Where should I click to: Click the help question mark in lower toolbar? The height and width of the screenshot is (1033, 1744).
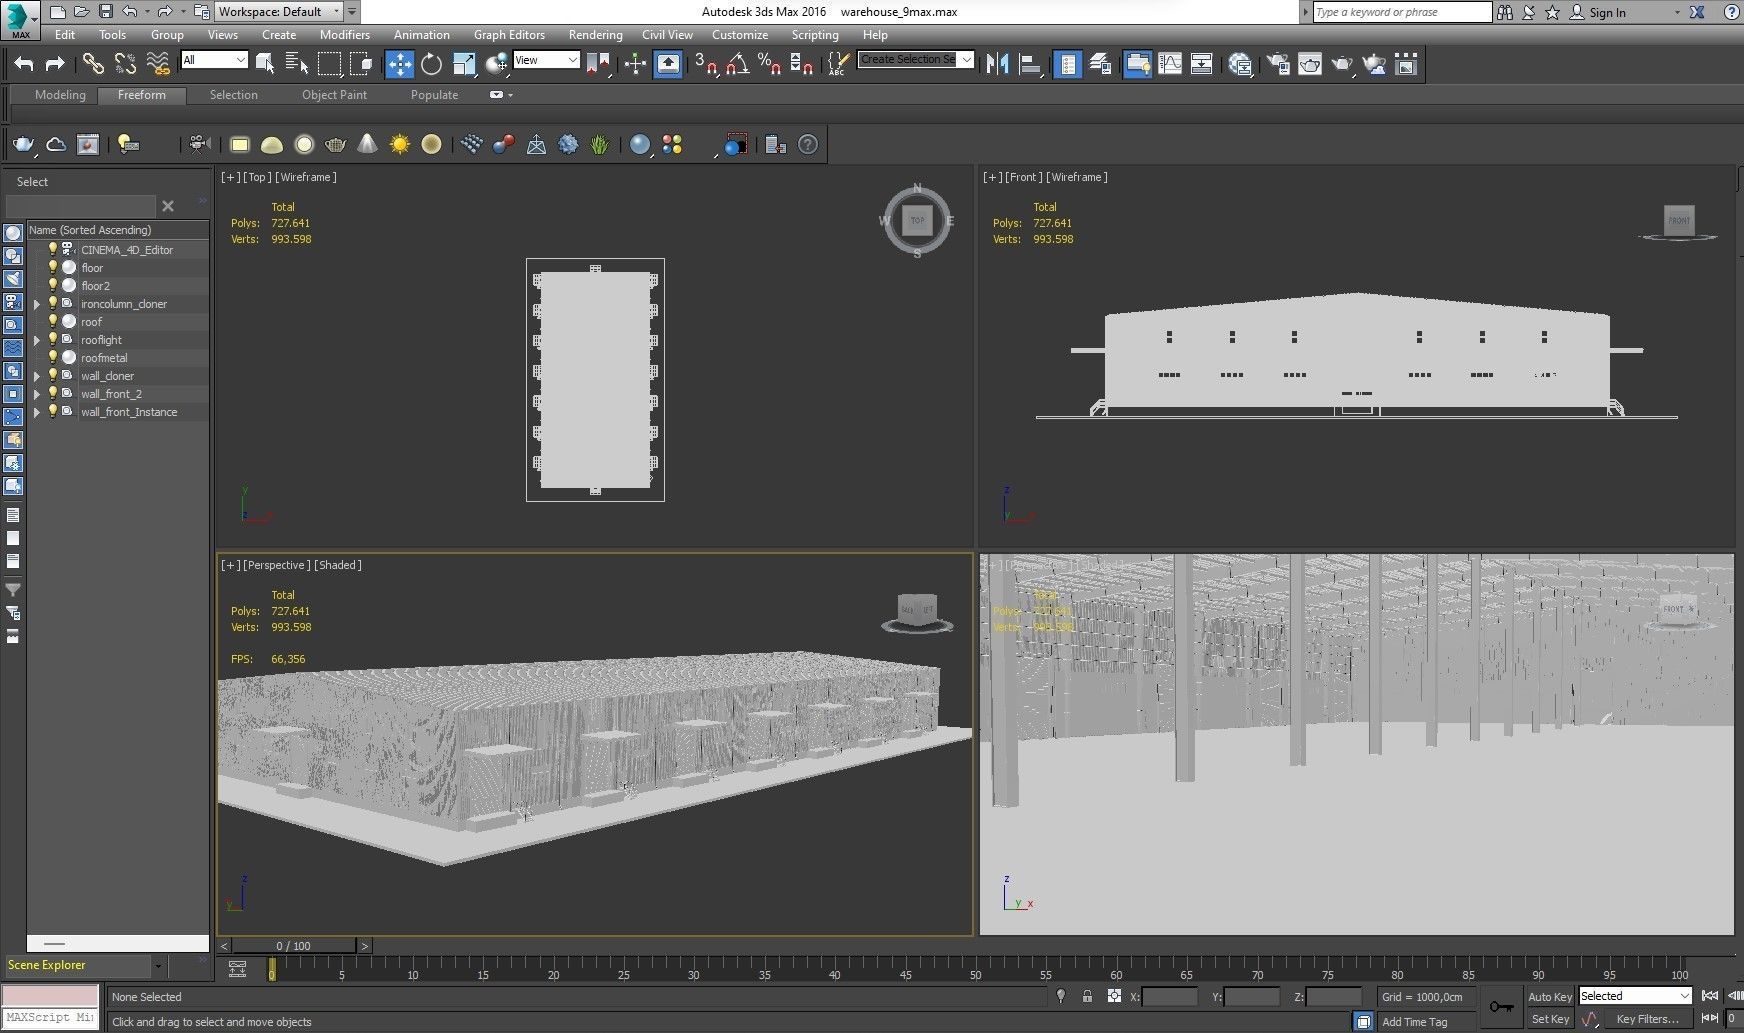(808, 145)
